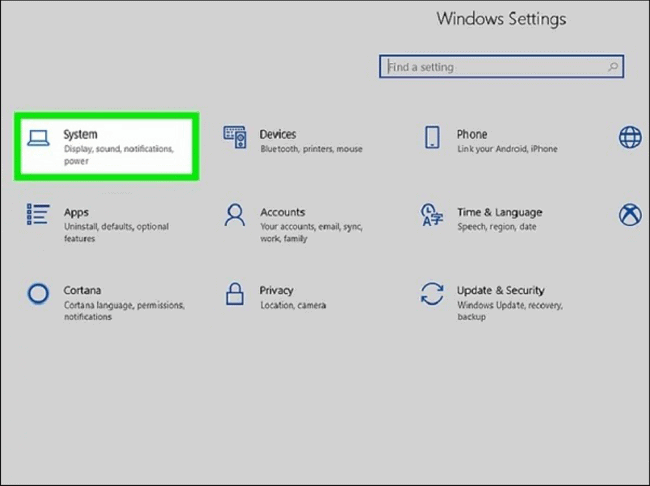
Task: Click 'Uninstall, defaults, optional features' text
Action: pyautogui.click(x=116, y=232)
